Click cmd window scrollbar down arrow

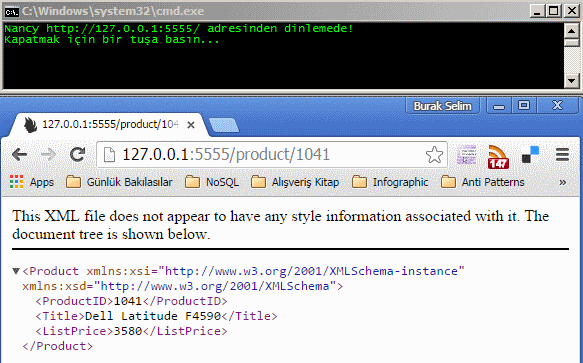(x=571, y=80)
